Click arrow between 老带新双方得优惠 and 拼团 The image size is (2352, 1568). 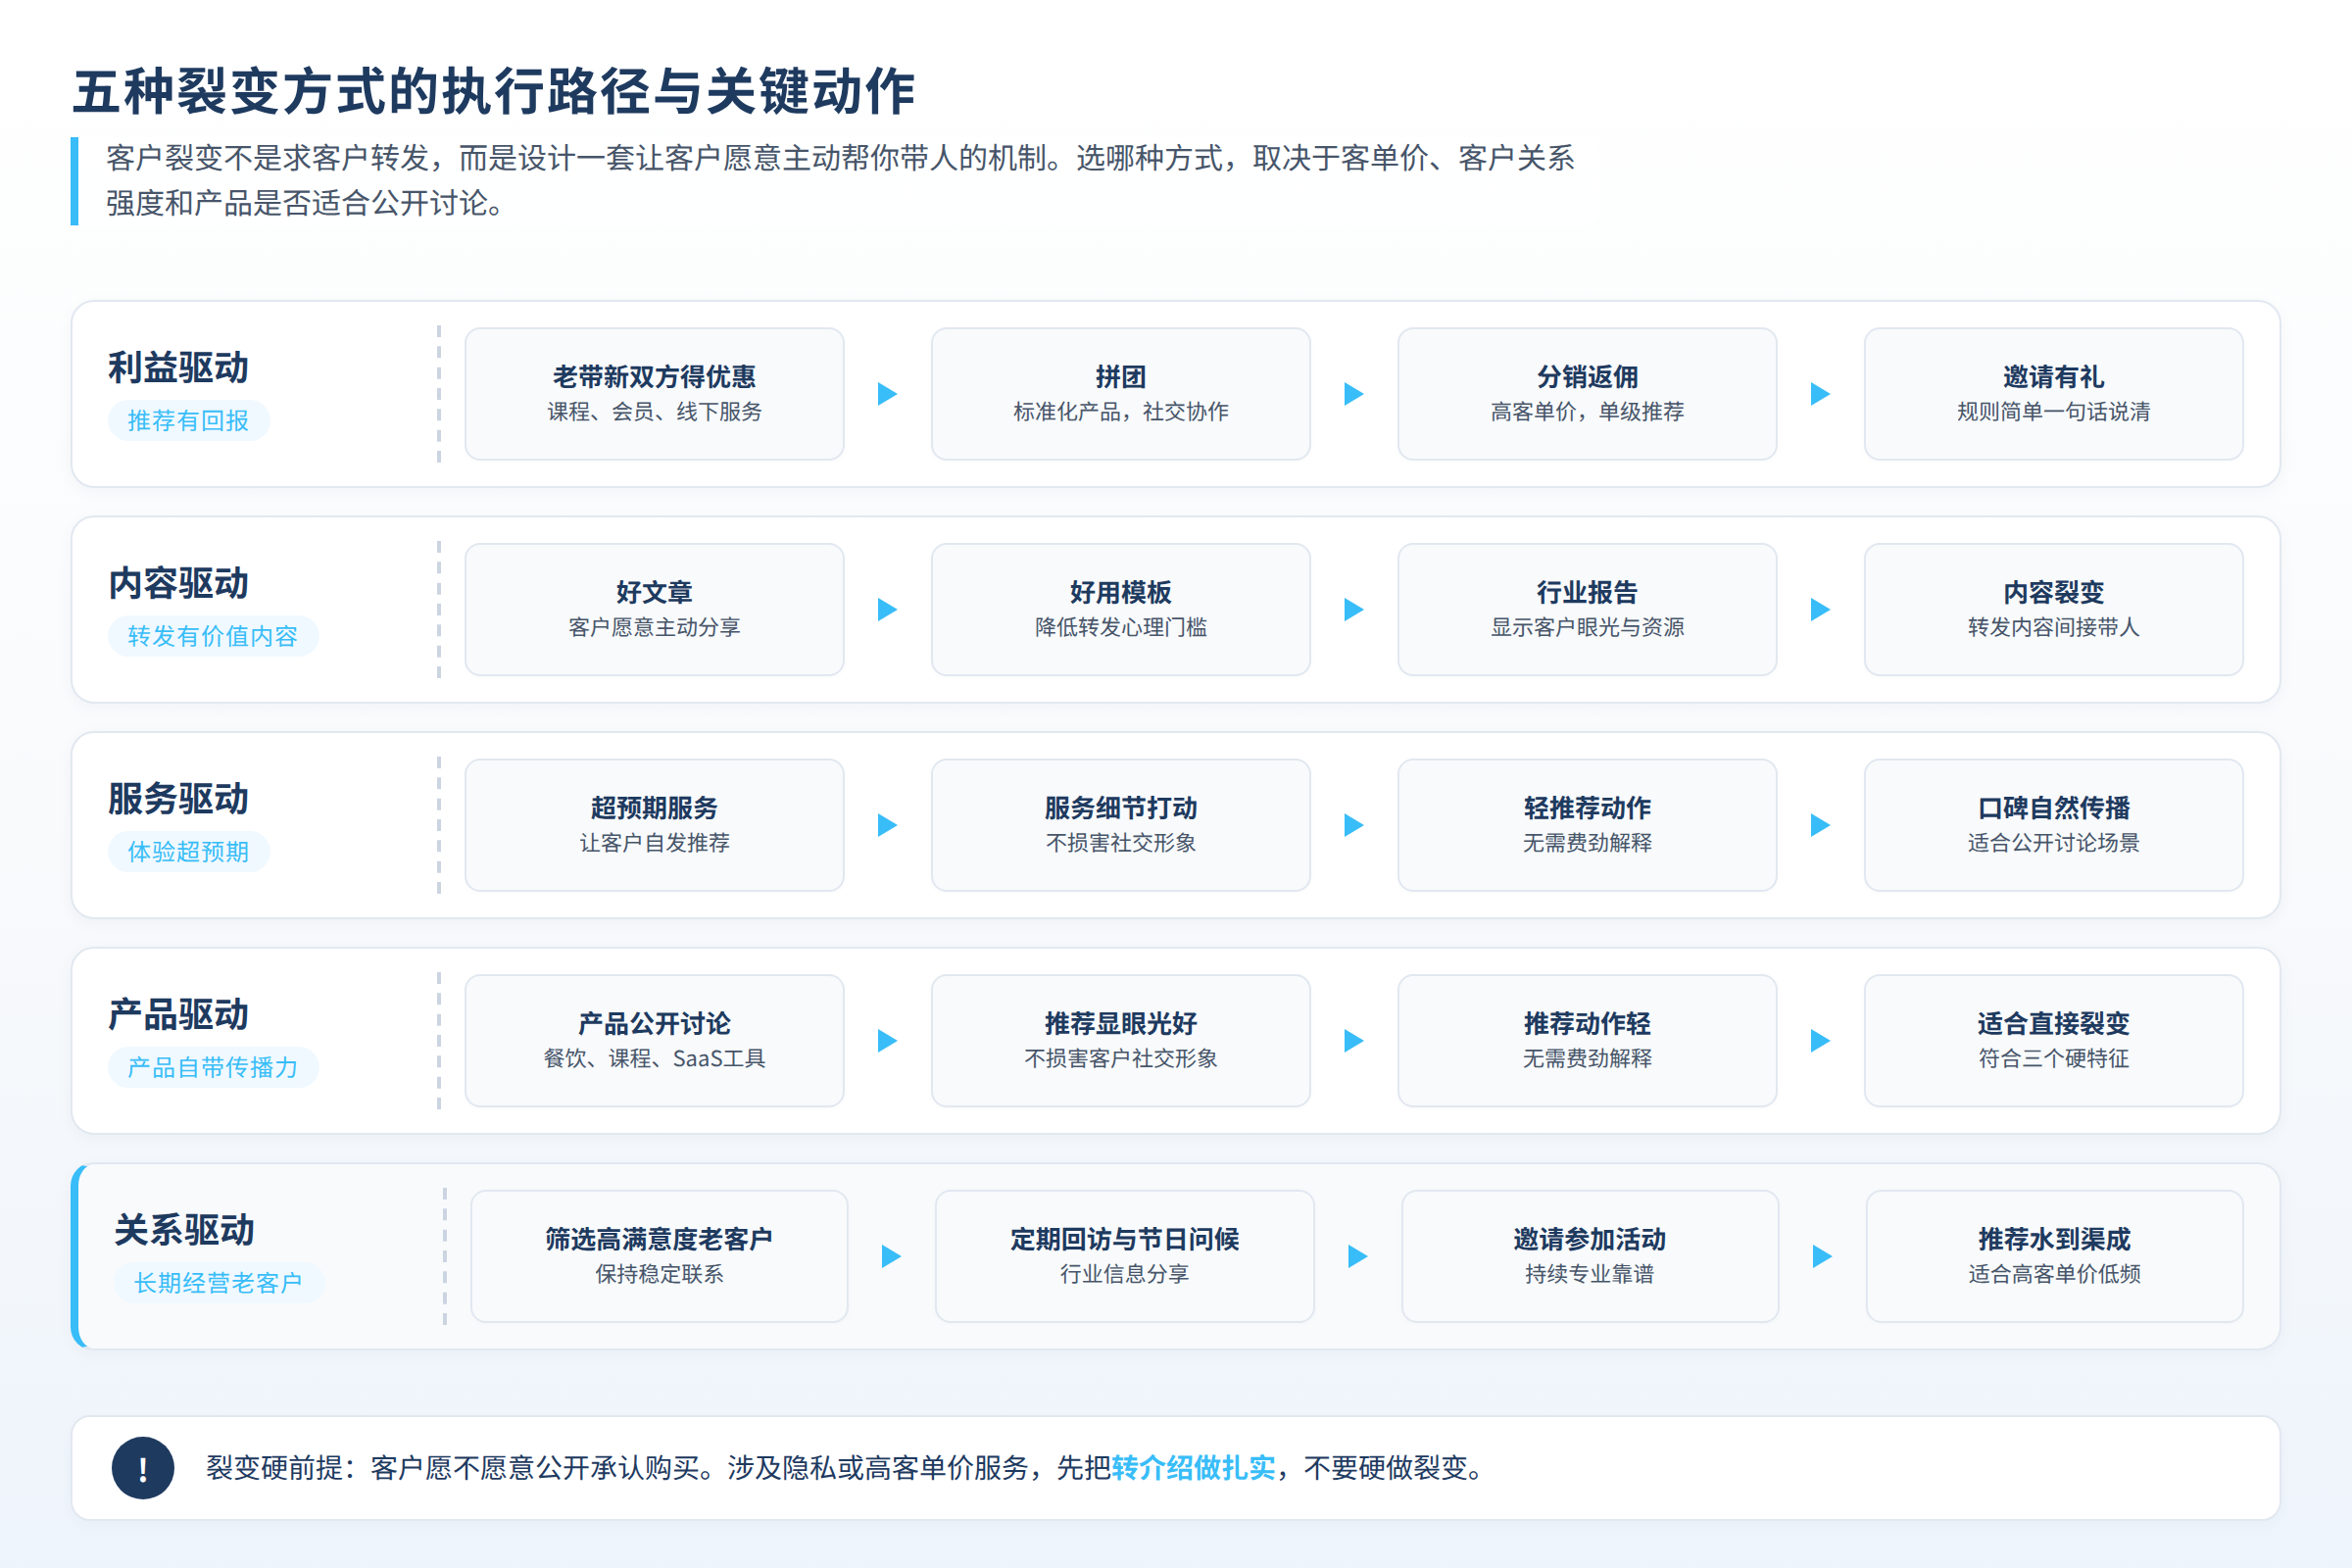(887, 394)
